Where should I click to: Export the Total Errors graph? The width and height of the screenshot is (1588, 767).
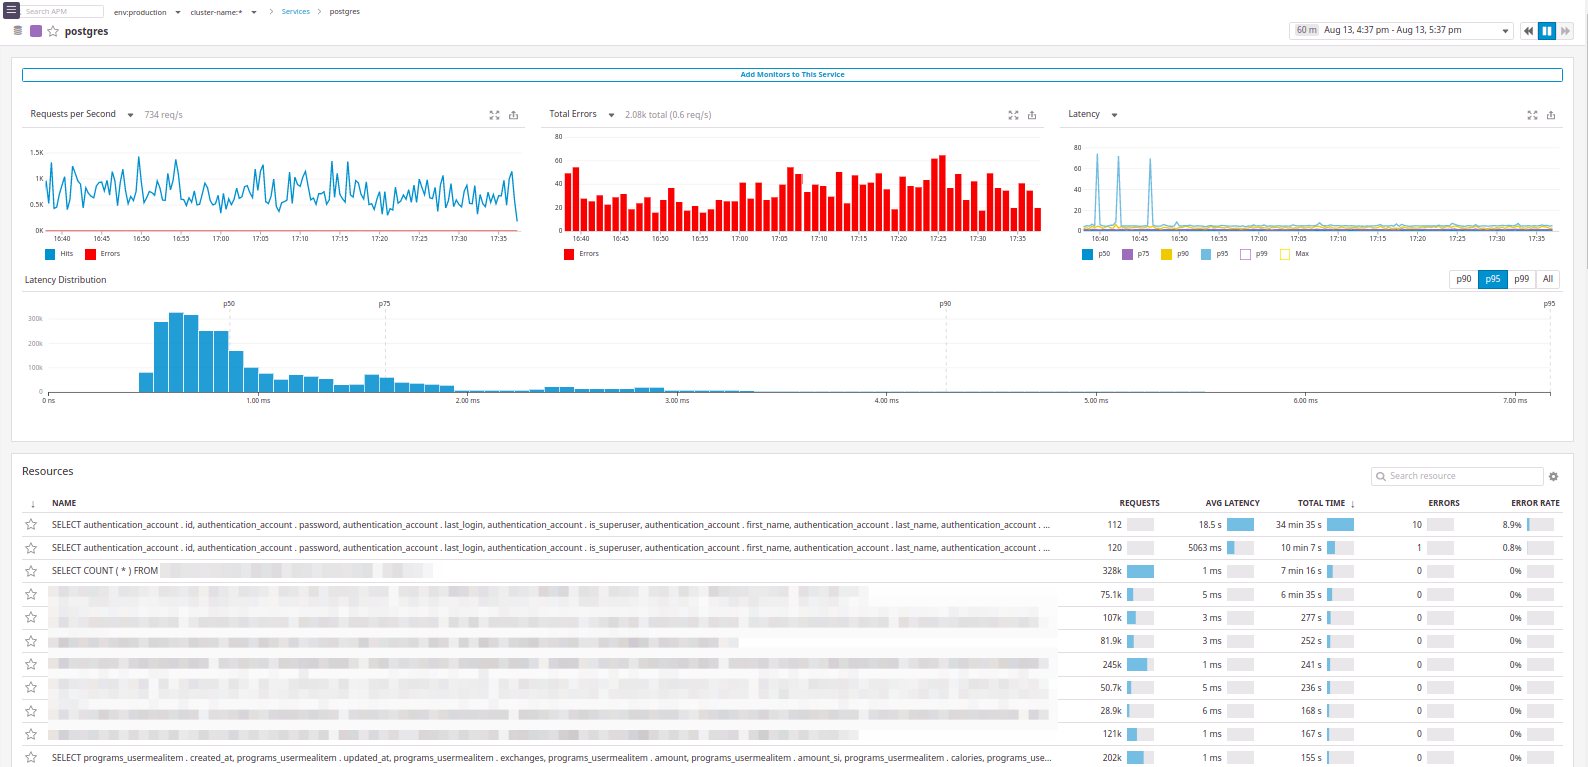[x=1032, y=115]
